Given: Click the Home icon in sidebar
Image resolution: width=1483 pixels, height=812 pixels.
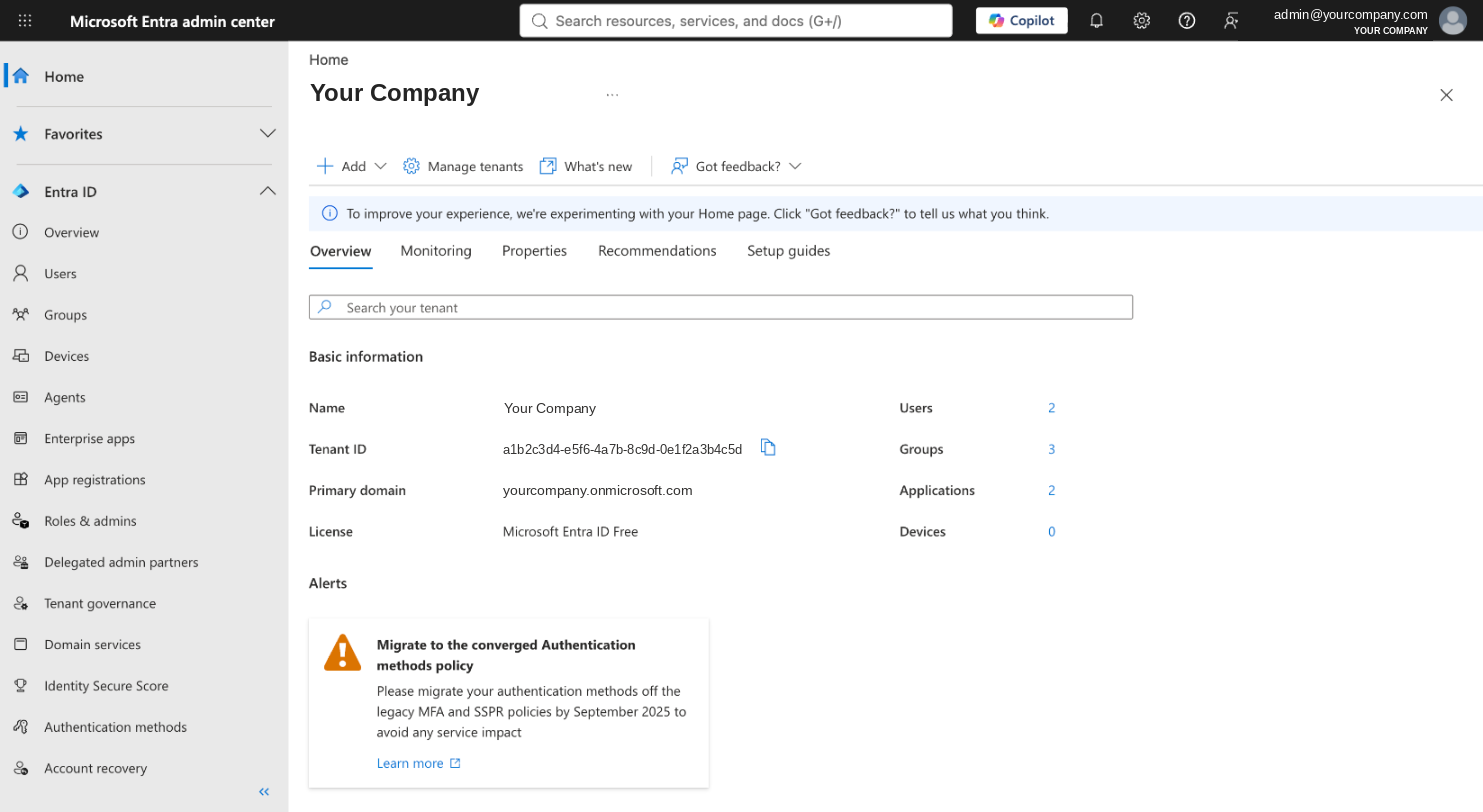Looking at the screenshot, I should point(20,76).
